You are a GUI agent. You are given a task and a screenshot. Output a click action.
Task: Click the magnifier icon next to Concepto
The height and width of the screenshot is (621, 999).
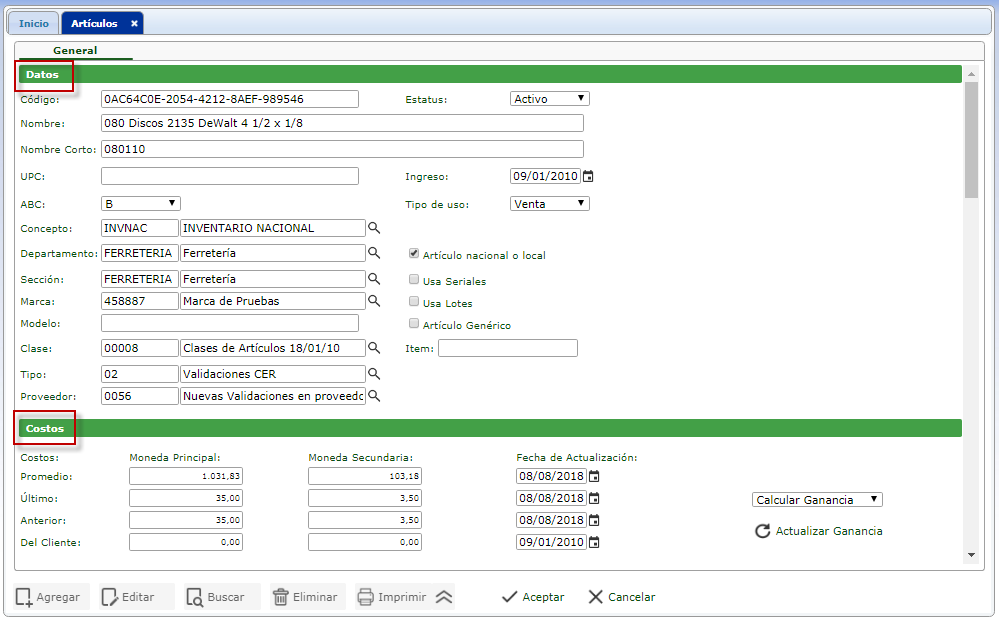click(375, 228)
